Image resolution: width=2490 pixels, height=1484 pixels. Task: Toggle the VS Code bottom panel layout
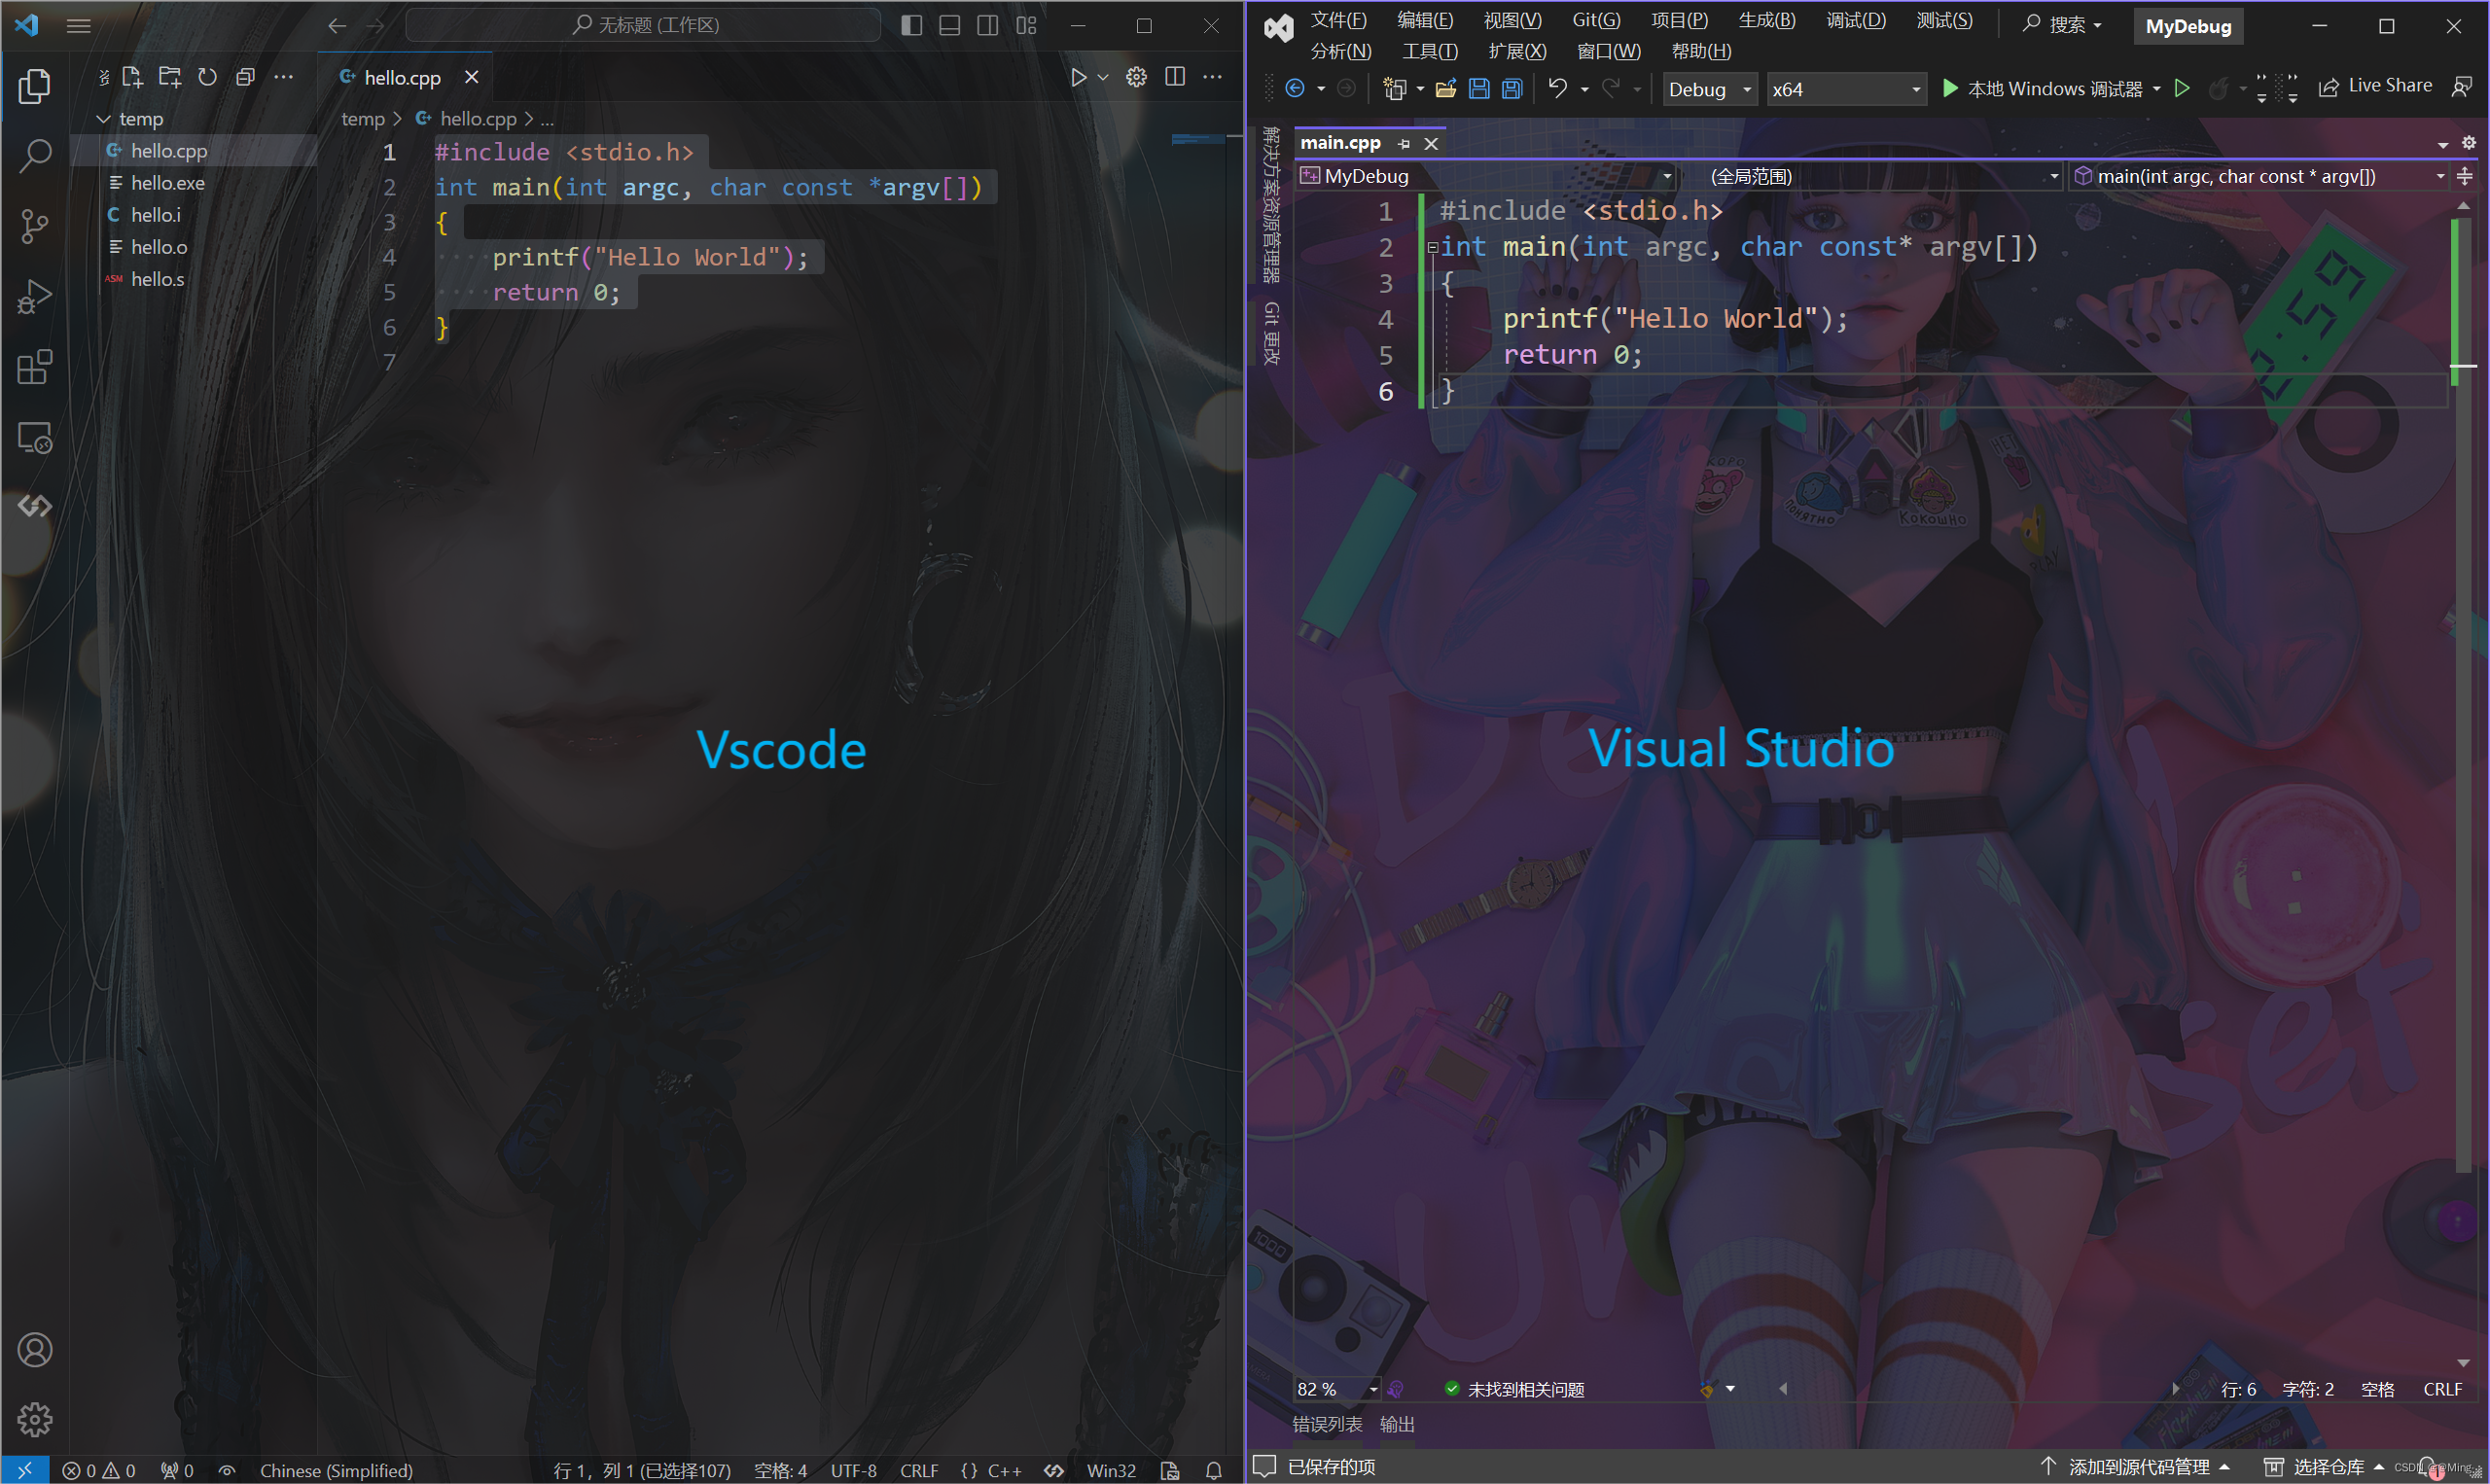click(949, 25)
